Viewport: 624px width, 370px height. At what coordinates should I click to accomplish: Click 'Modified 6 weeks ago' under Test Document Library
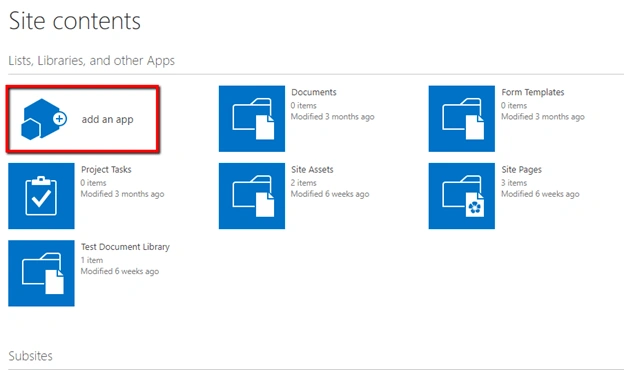point(120,271)
